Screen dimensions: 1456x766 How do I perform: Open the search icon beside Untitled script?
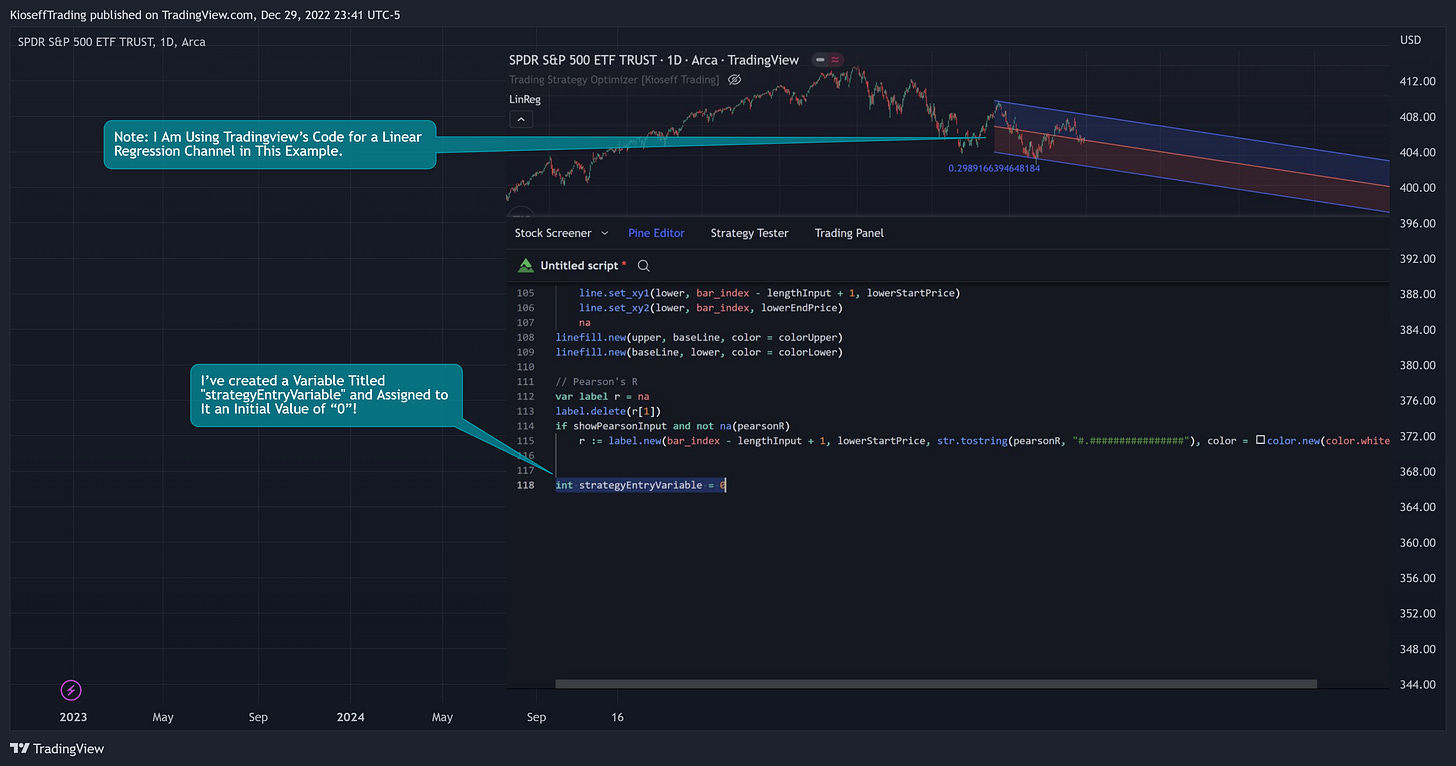pyautogui.click(x=644, y=266)
